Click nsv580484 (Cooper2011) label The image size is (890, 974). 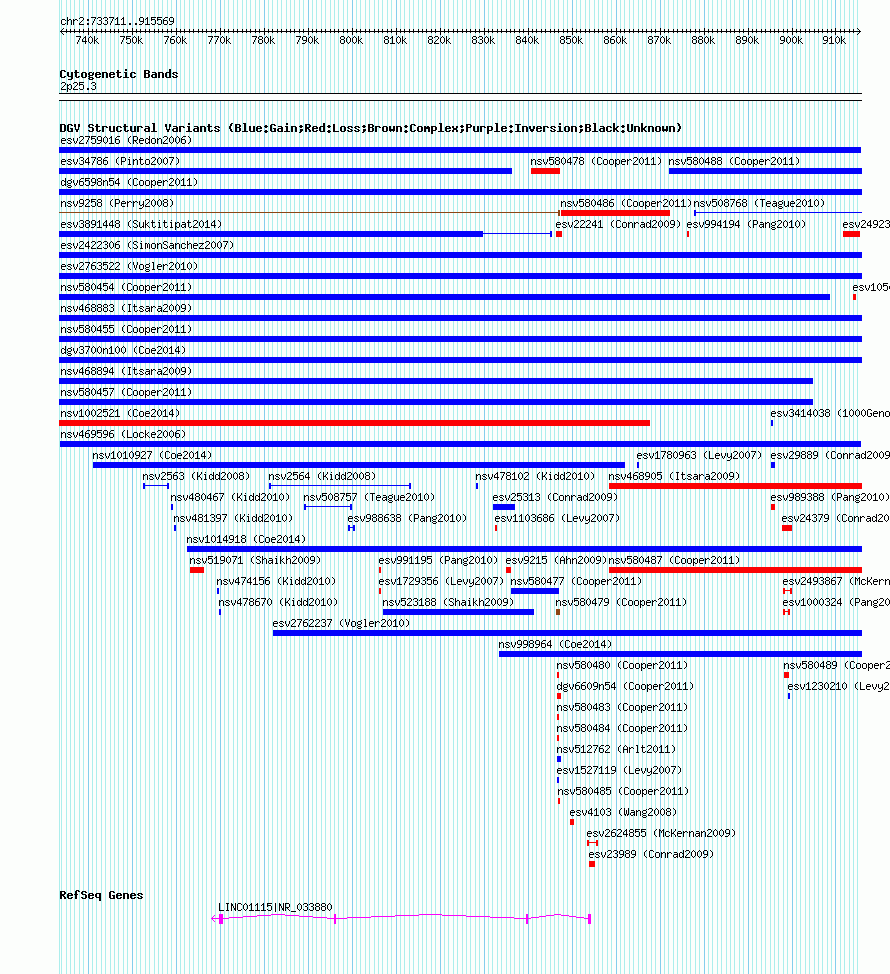coord(622,728)
